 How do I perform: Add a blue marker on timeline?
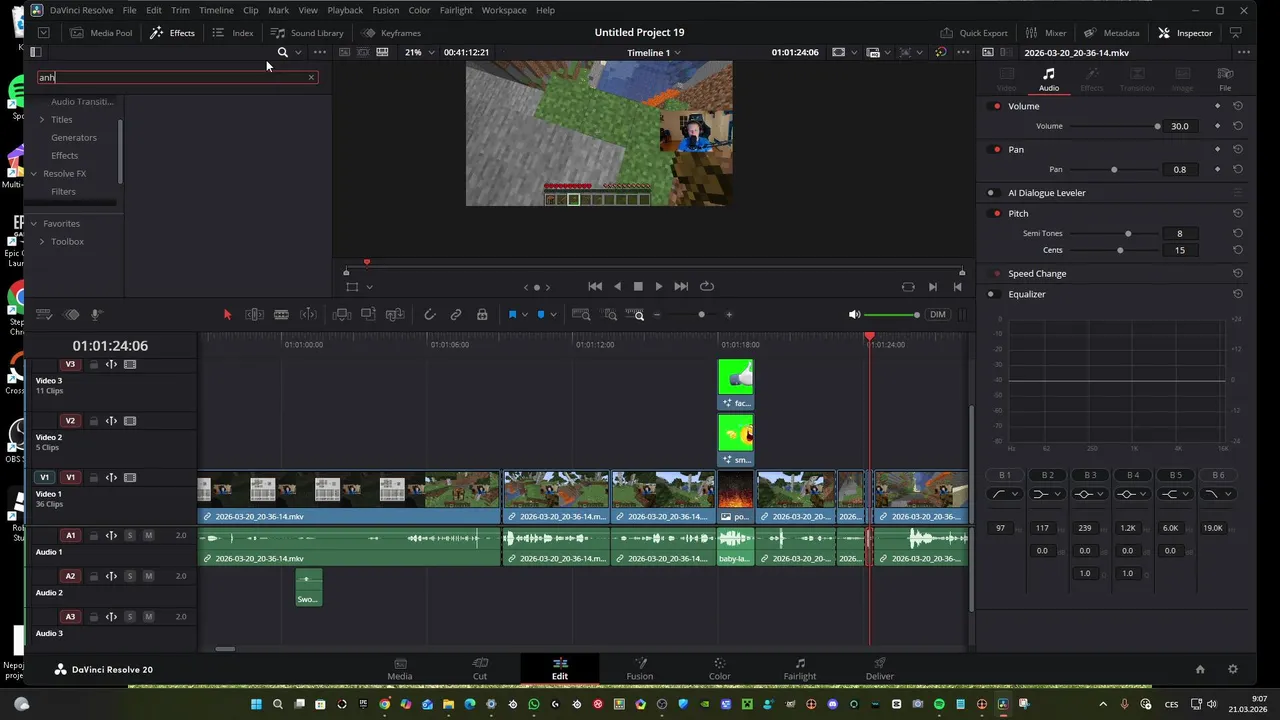[541, 315]
